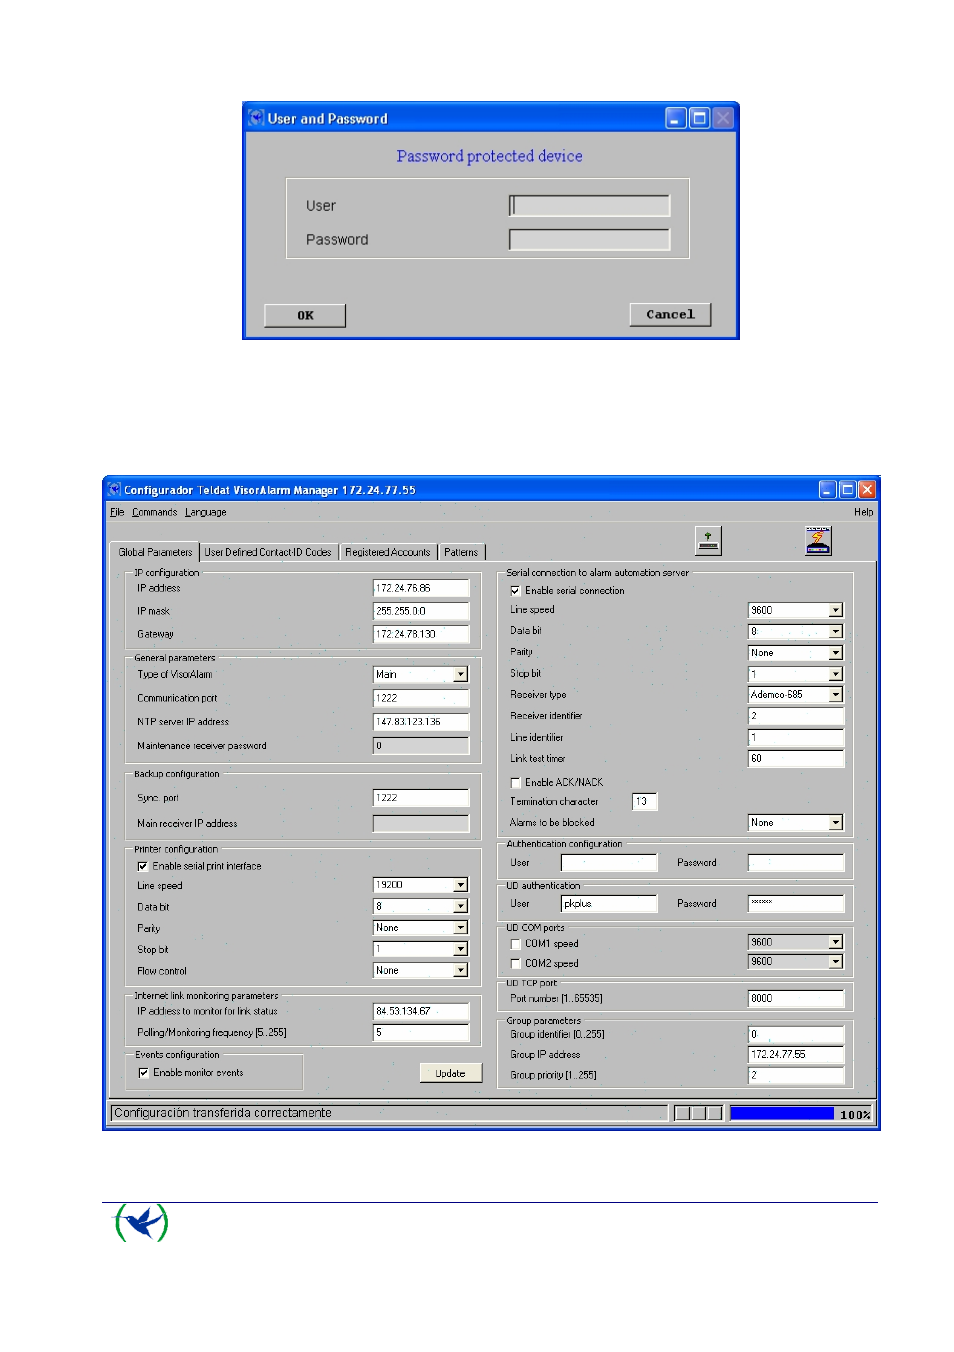Screen dimensions: 954x1352
Task: Click the Link test timer field
Action: (x=796, y=759)
